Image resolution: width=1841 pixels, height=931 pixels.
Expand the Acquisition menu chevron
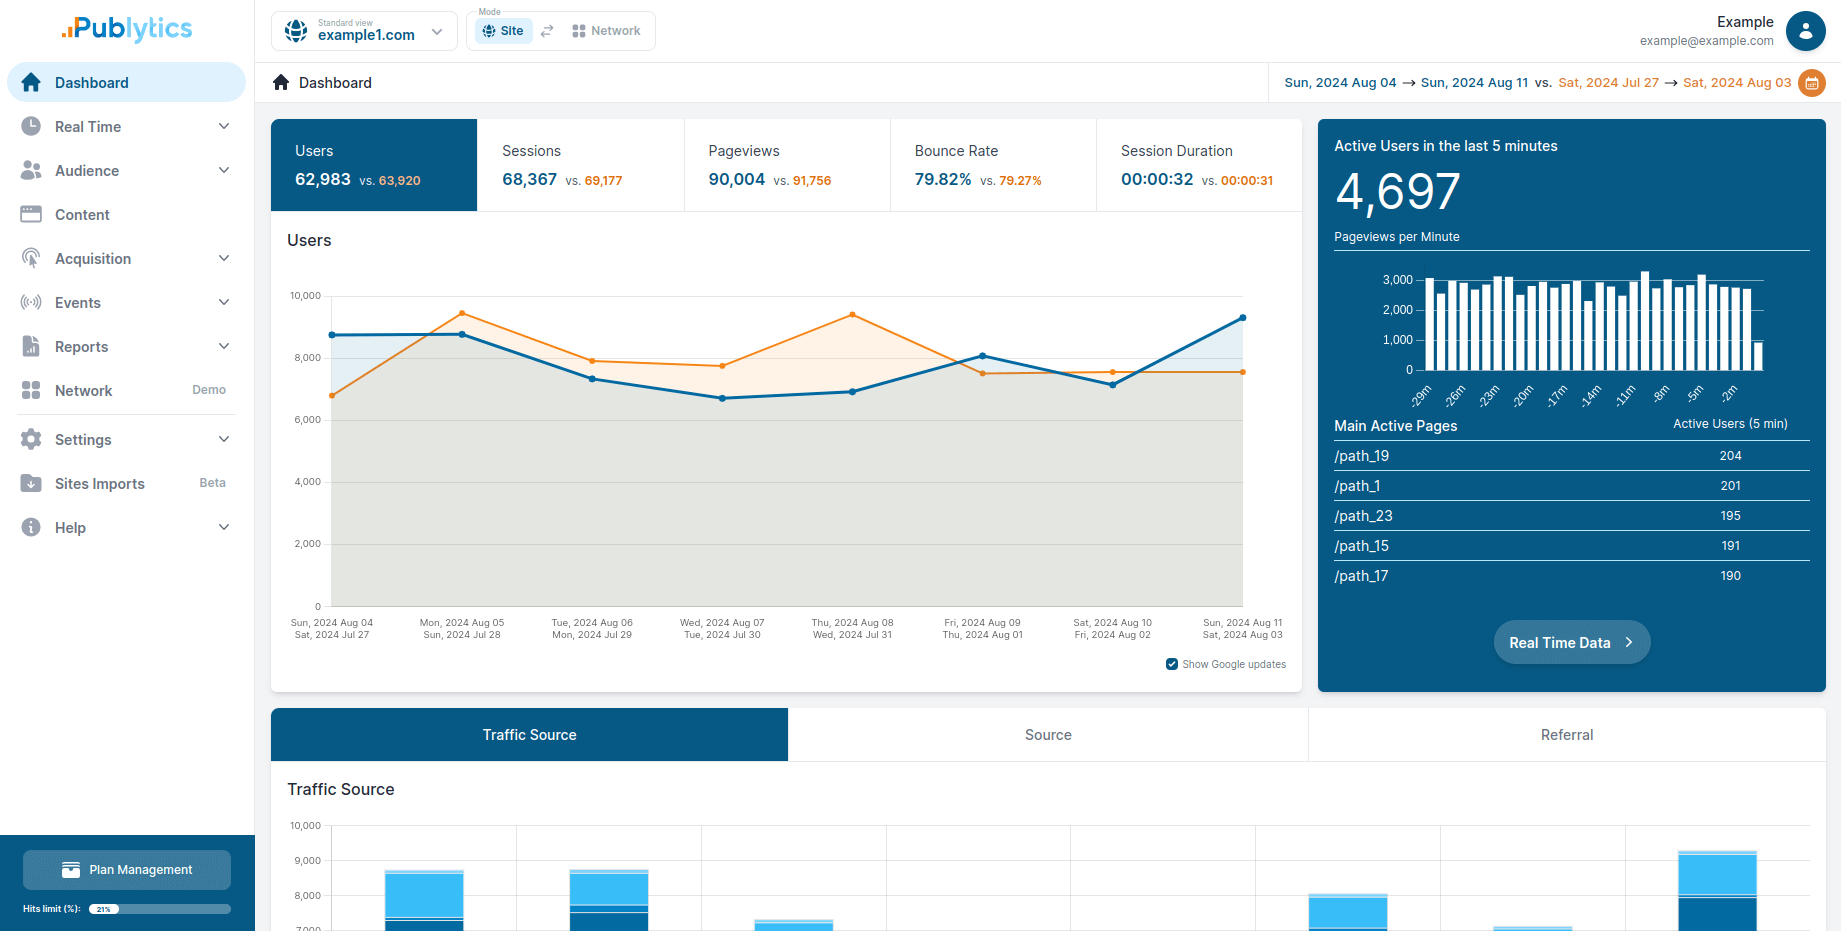(224, 259)
